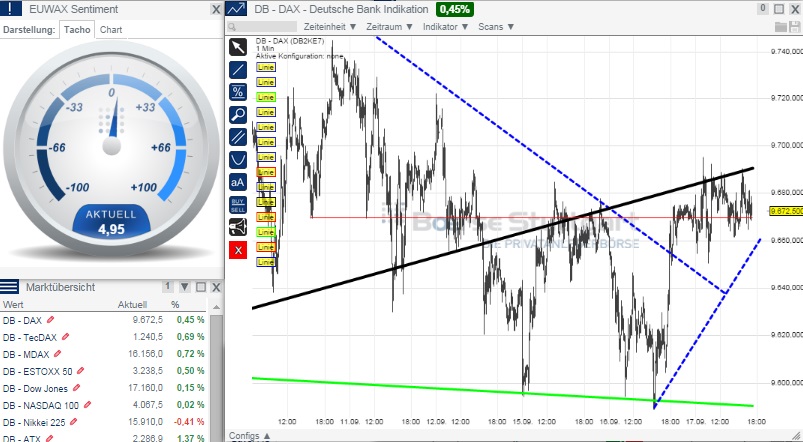Expand the Configs panel at chart bottom
803x442 pixels.
pos(250,436)
